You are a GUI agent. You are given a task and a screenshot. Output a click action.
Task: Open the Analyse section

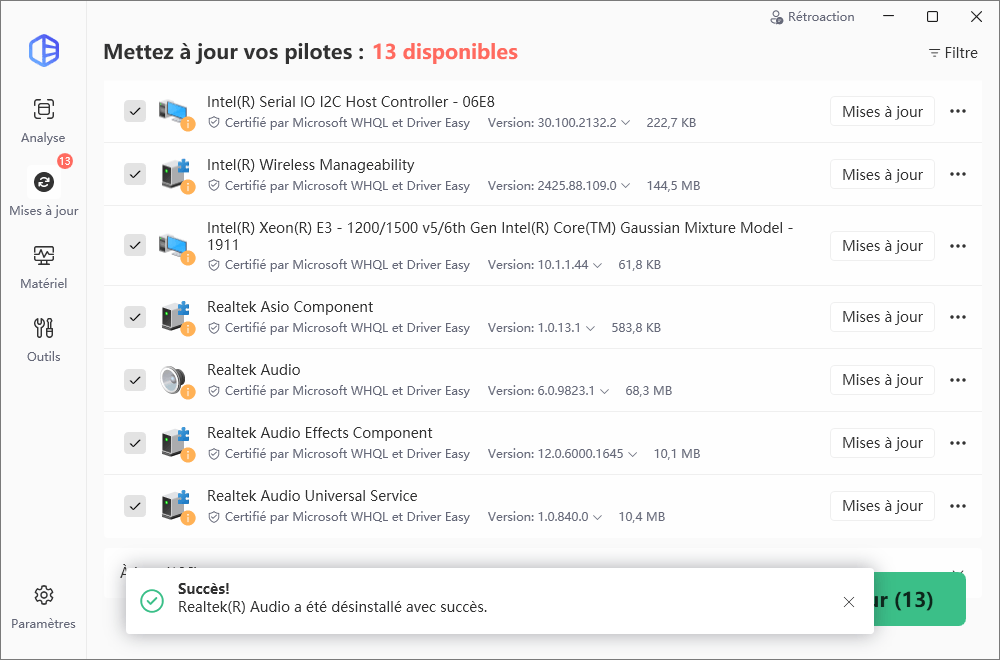(x=43, y=121)
